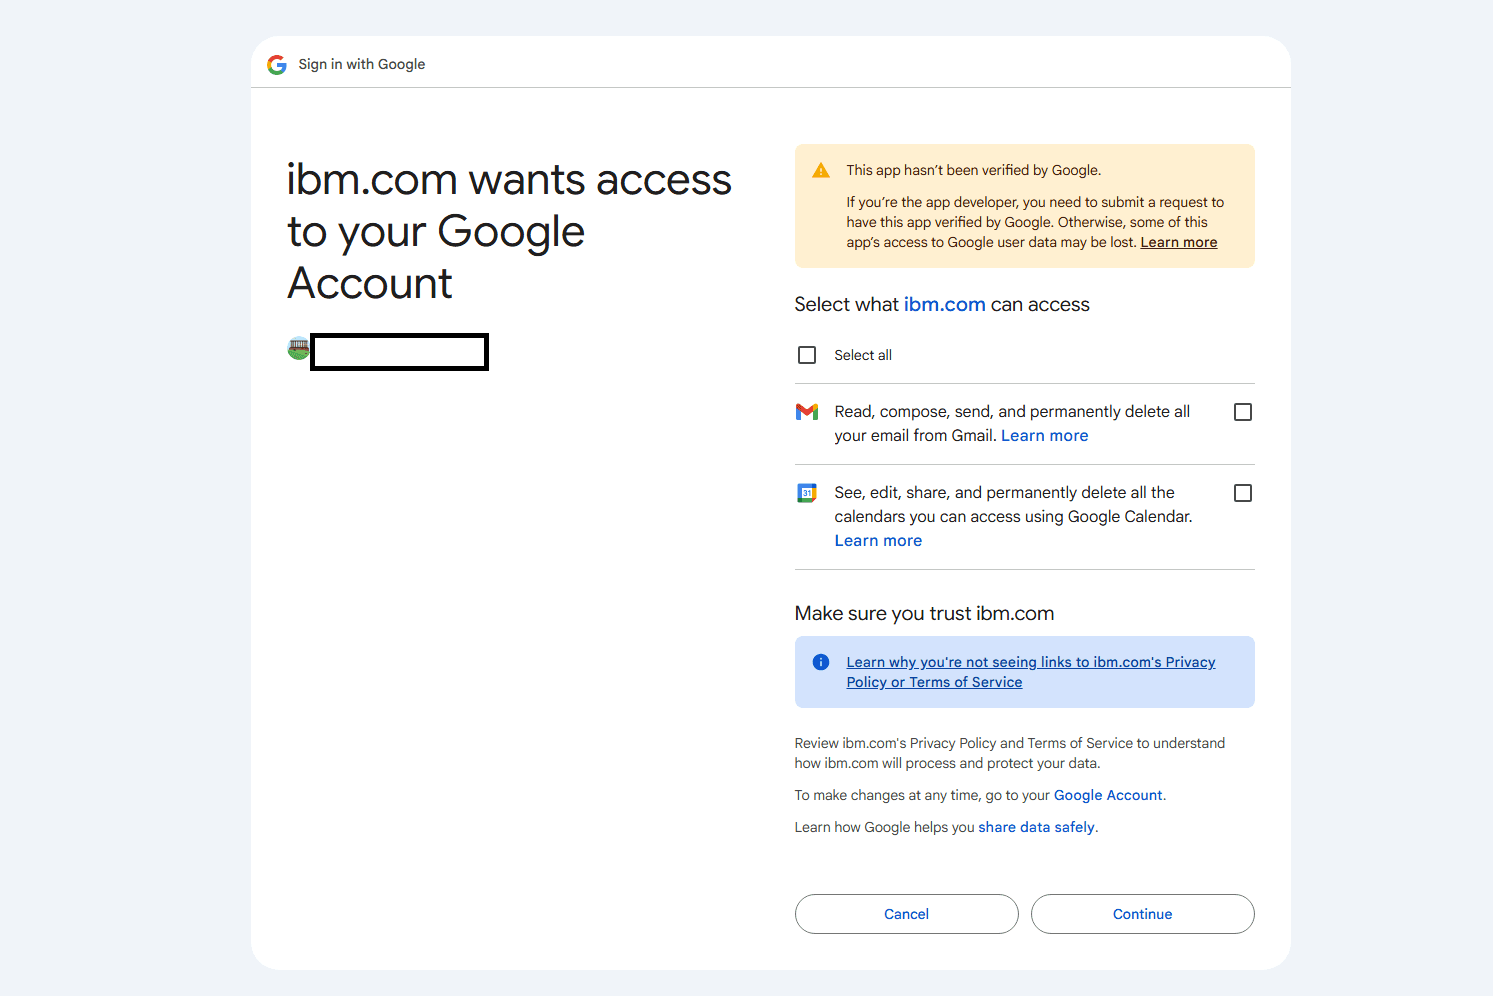Viewport: 1493px width, 996px height.
Task: Click the Google "G" logo in header
Action: pos(276,64)
